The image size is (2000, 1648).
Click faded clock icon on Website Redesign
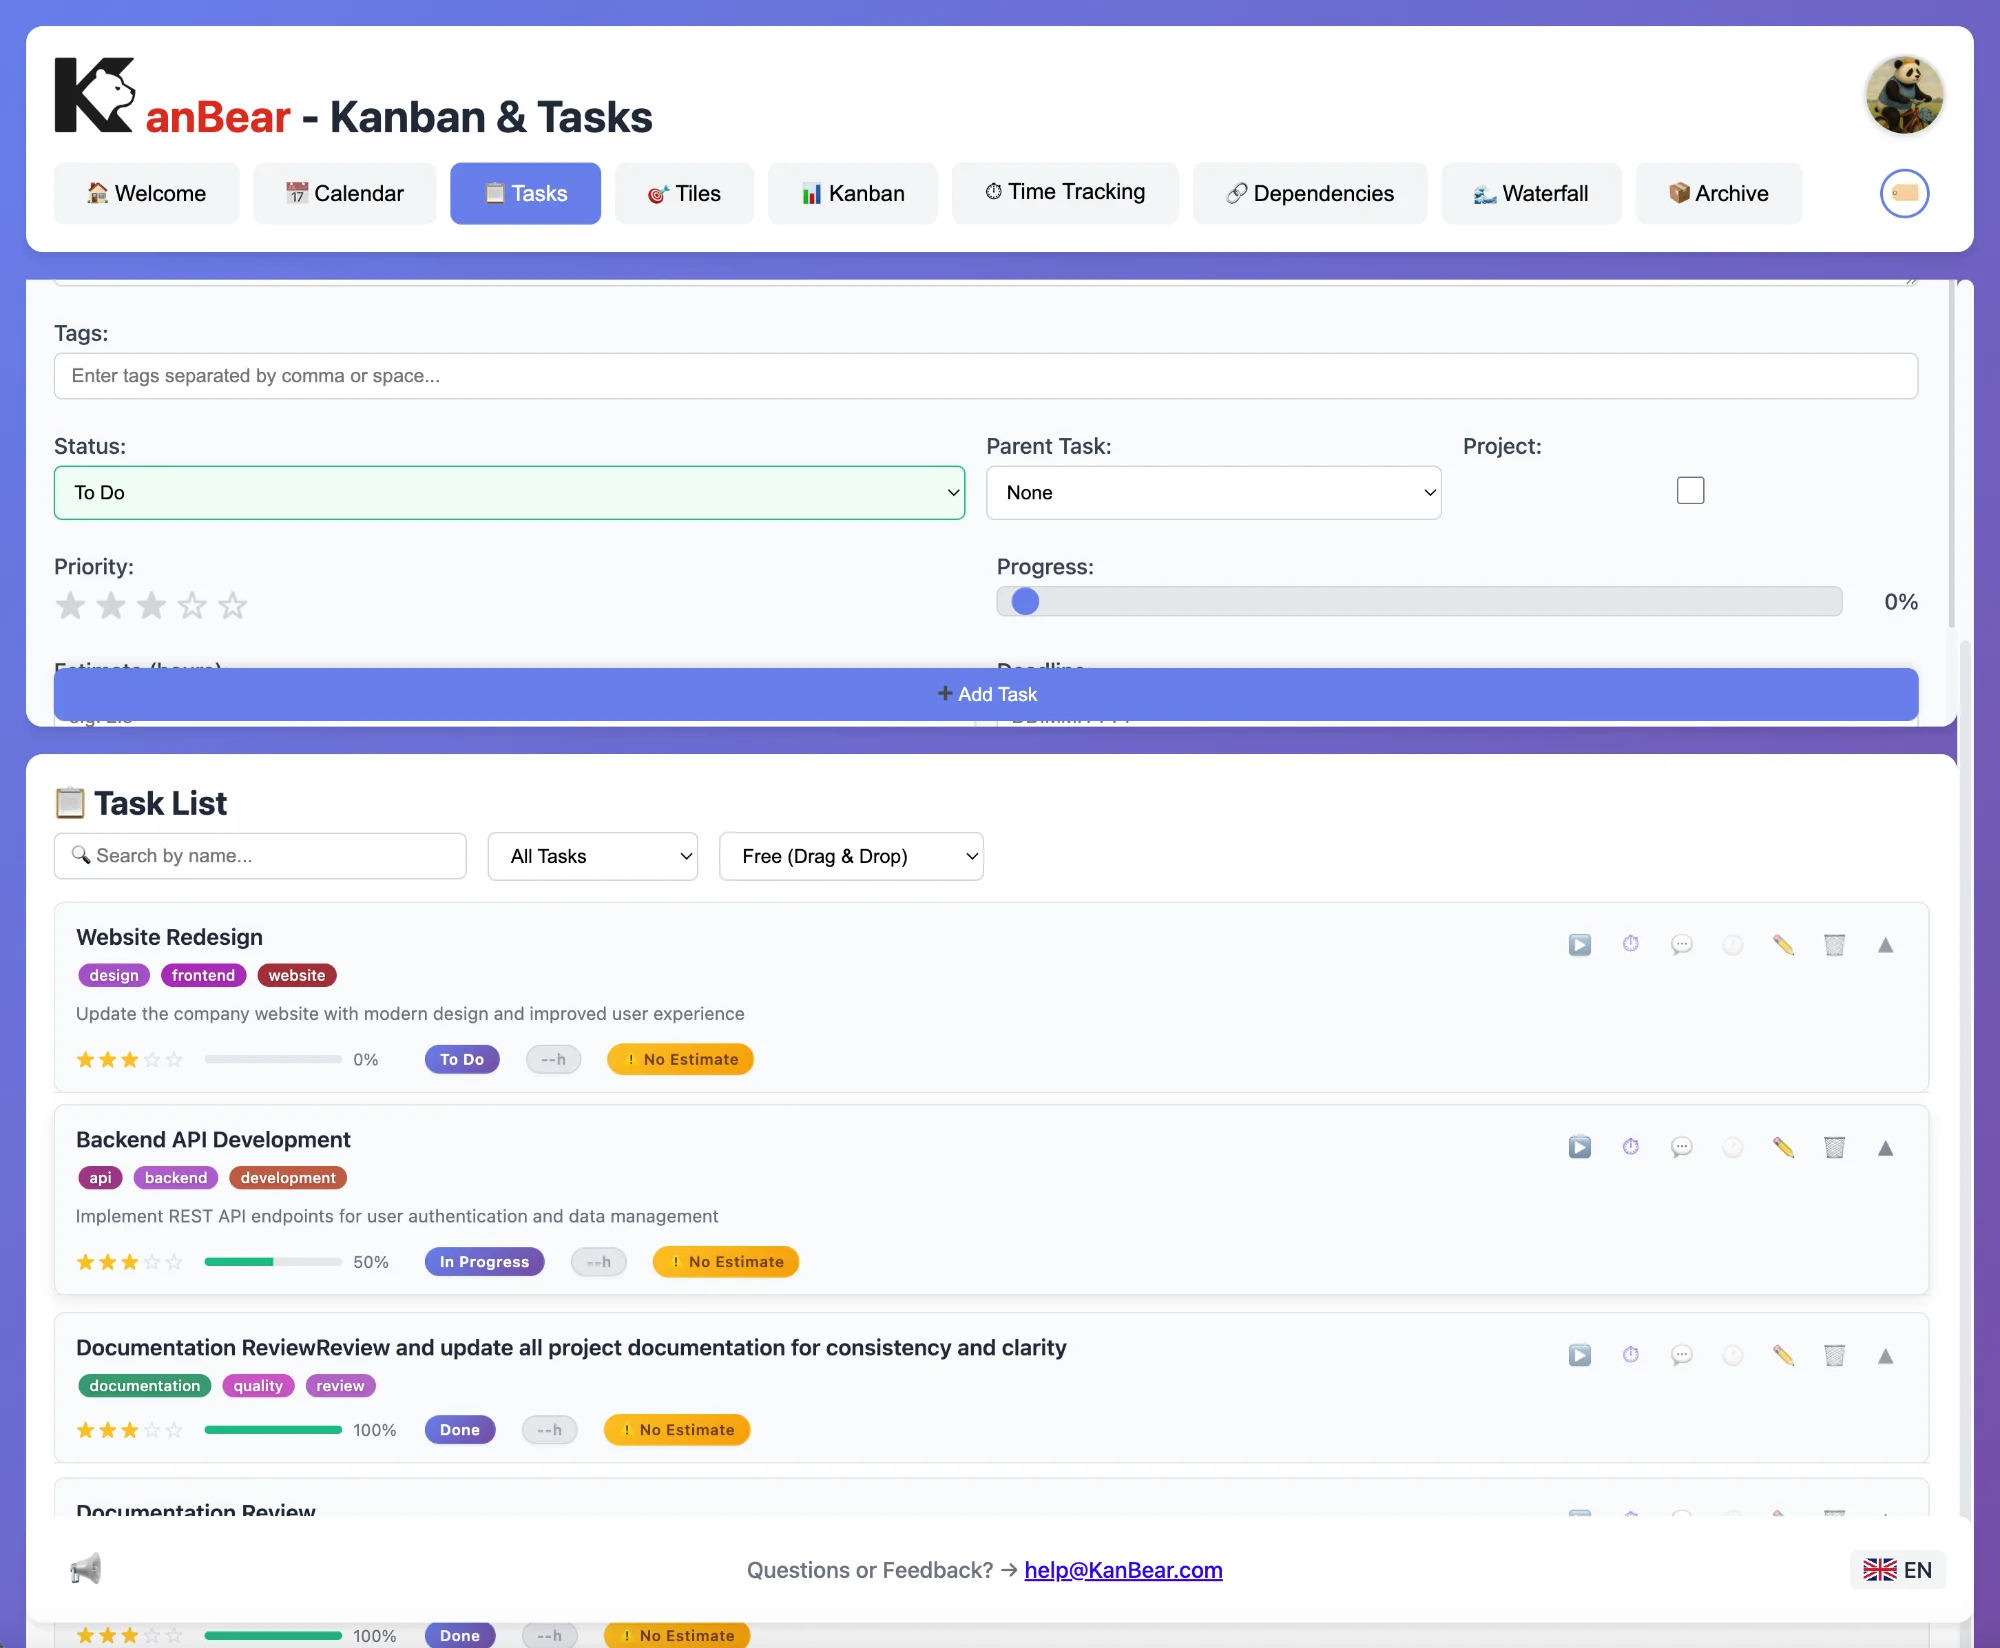pyautogui.click(x=1732, y=945)
